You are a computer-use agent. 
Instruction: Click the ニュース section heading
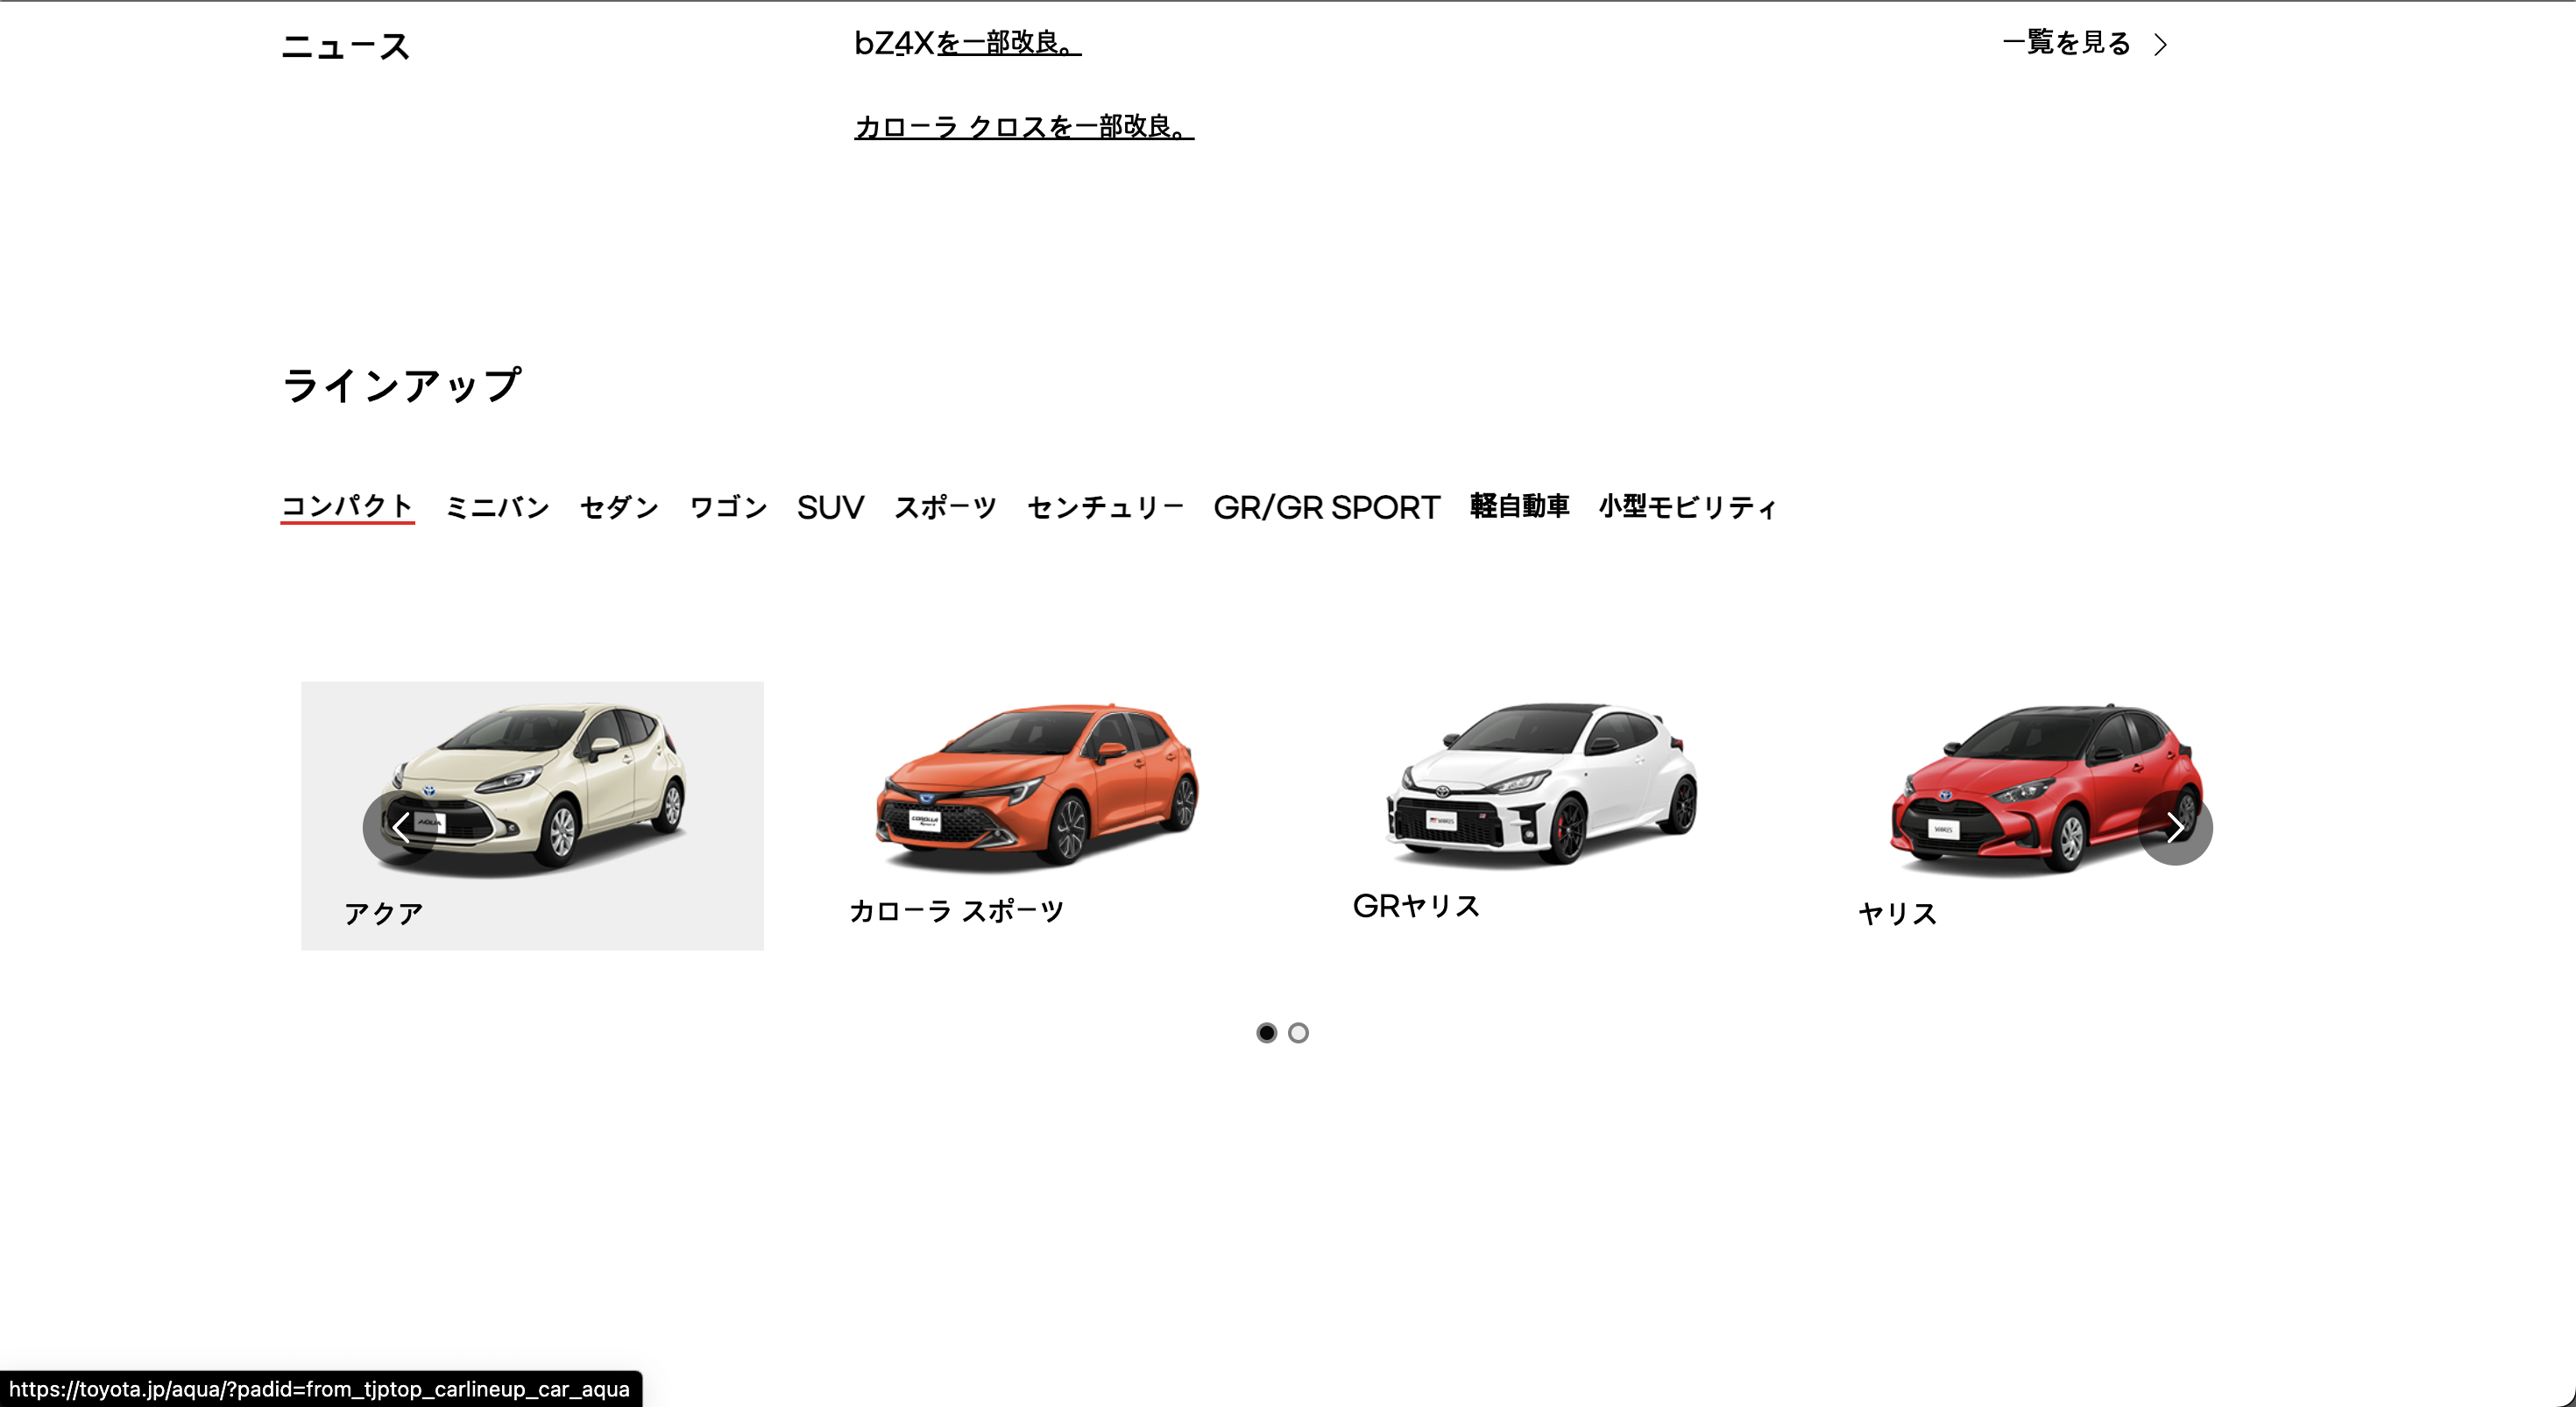[345, 46]
